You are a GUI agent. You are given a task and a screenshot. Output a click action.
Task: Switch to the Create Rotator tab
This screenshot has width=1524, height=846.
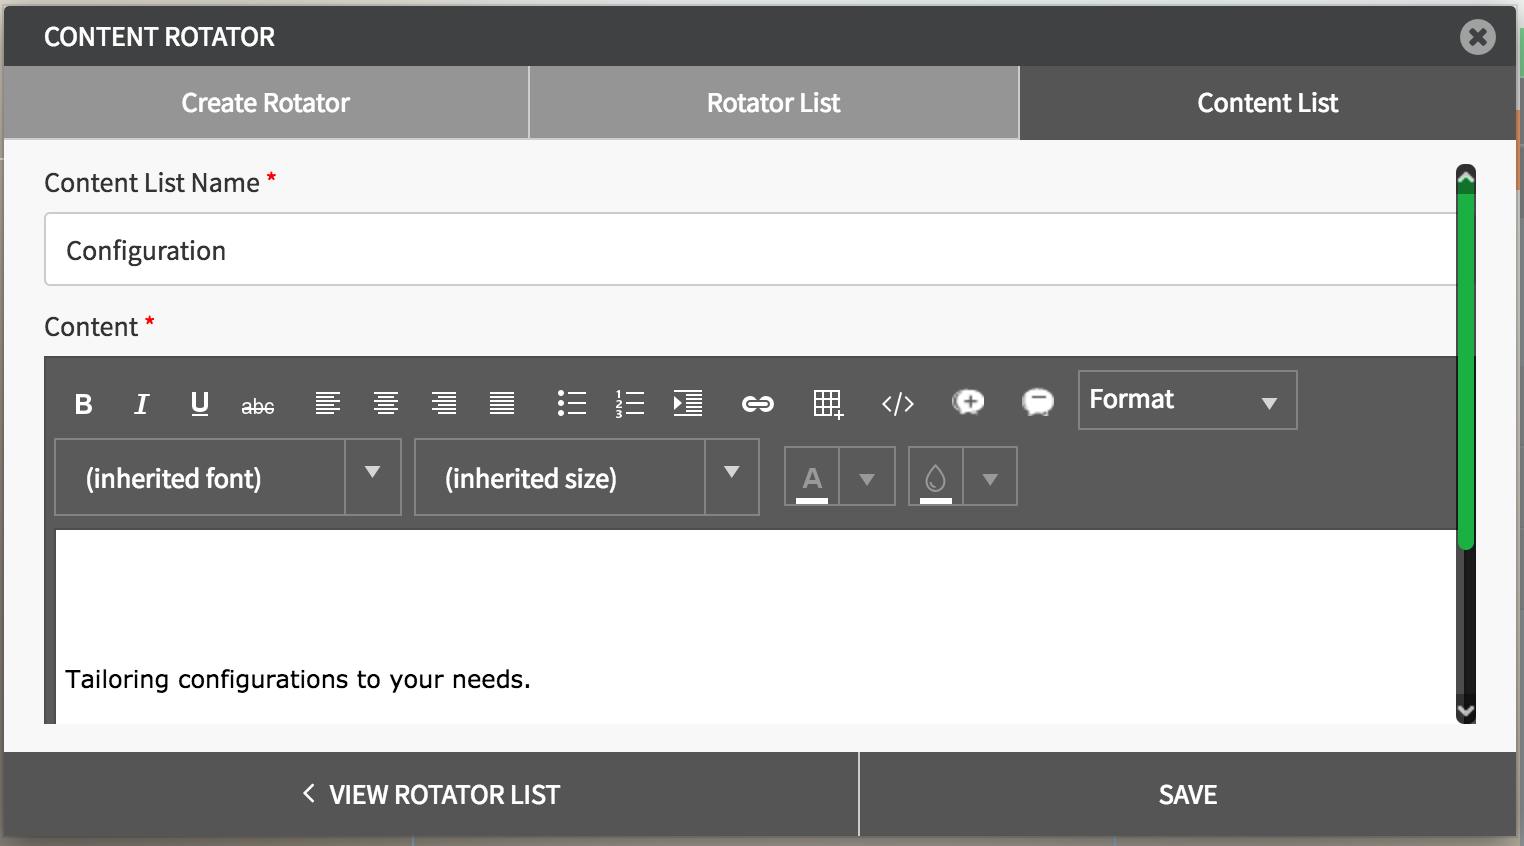[x=266, y=103]
